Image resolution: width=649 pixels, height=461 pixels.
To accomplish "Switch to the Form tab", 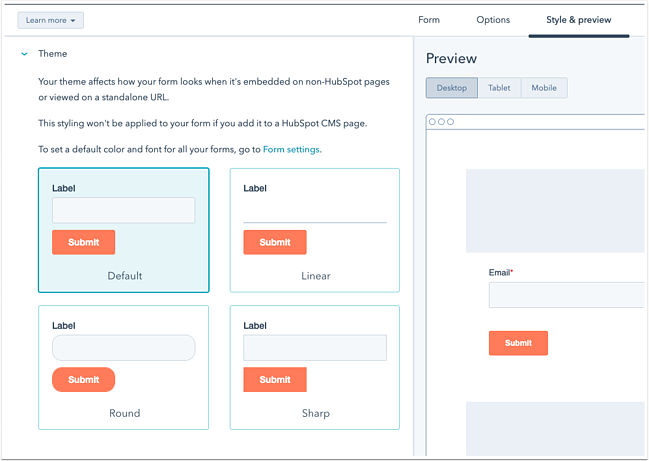I will pyautogui.click(x=429, y=20).
